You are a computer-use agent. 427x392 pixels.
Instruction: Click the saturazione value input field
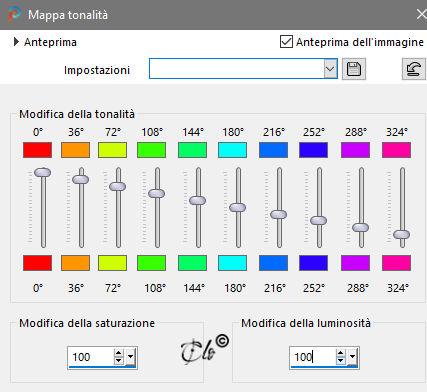click(x=91, y=357)
